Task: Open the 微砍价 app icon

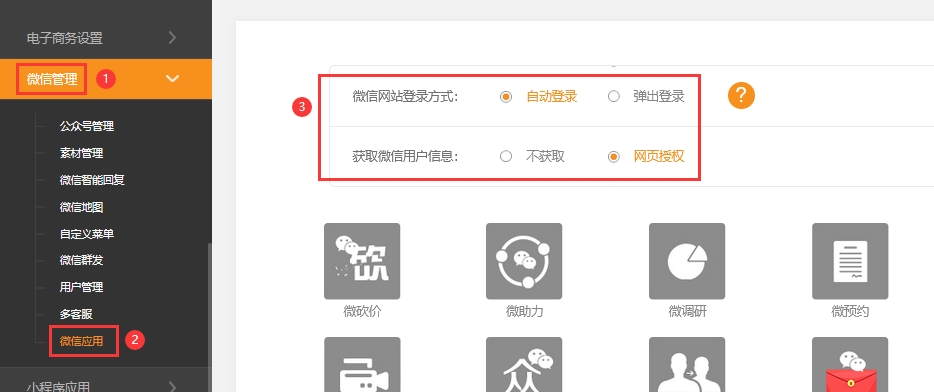Action: pyautogui.click(x=362, y=261)
